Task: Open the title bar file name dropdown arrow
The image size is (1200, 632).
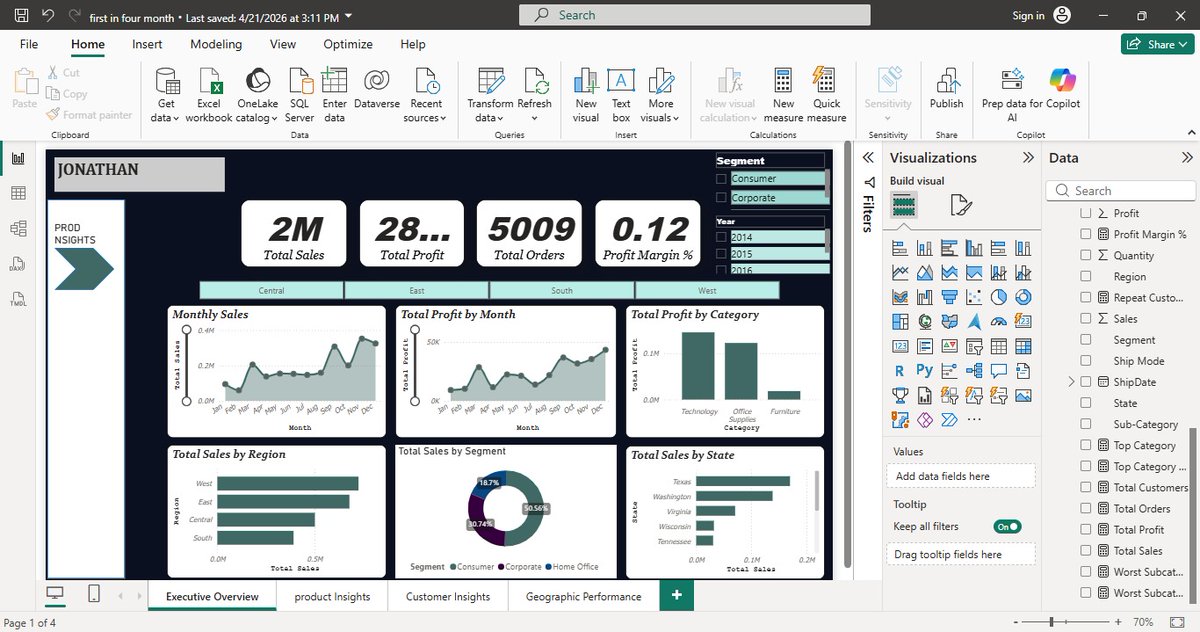Action: pyautogui.click(x=346, y=17)
